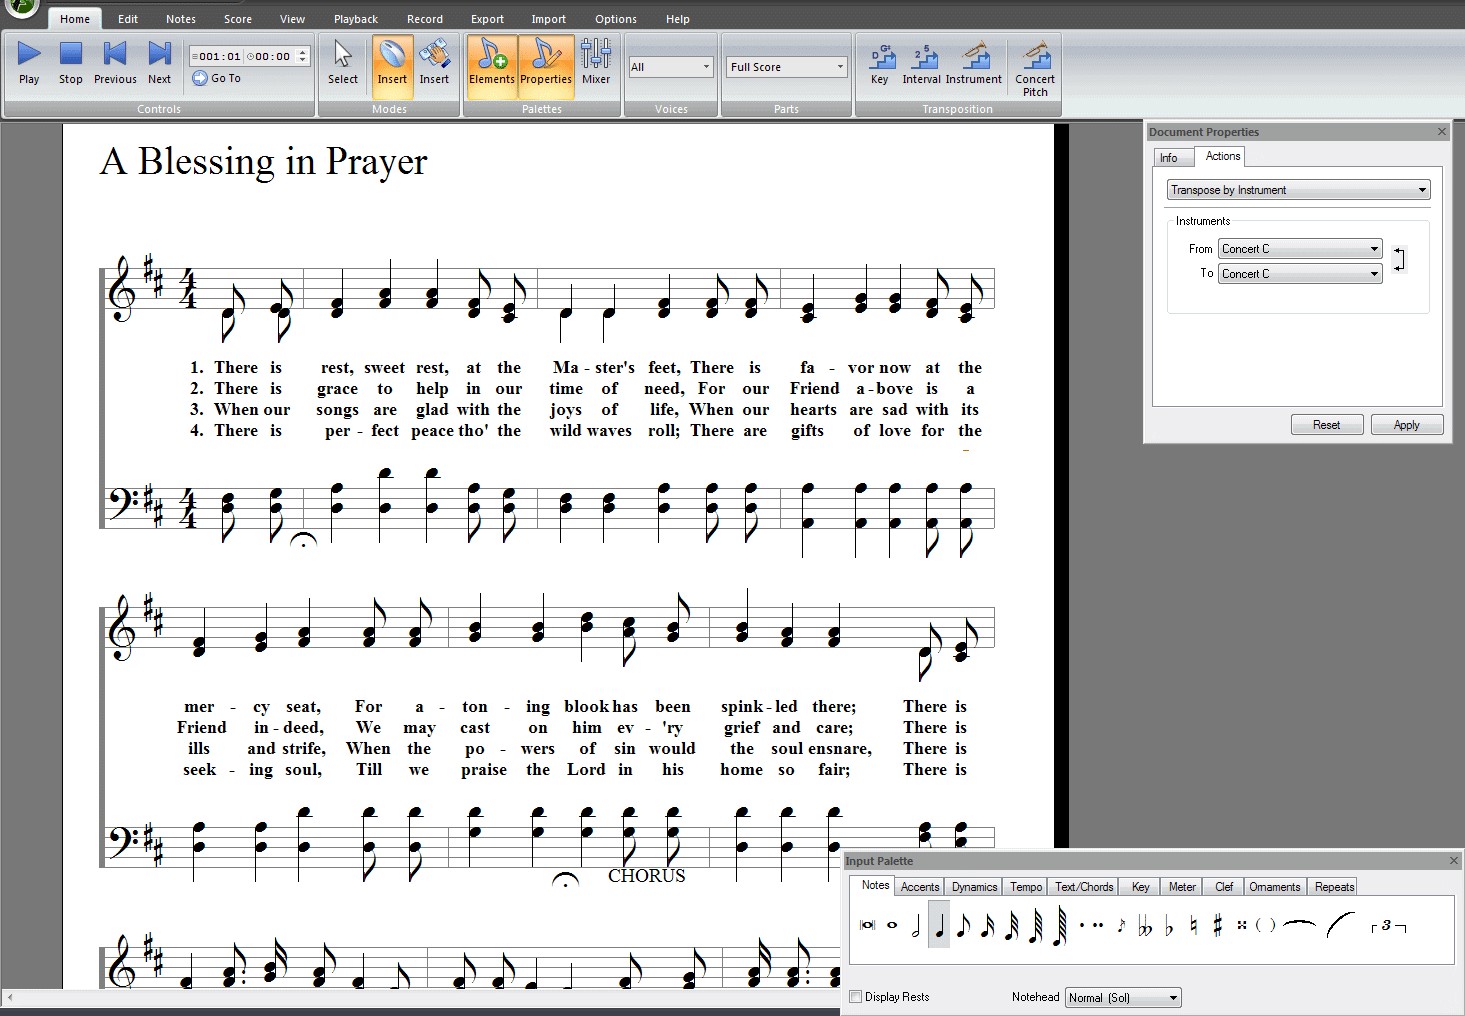Viewport: 1465px width, 1016px height.
Task: Open the Mixer palette
Action: (x=595, y=62)
